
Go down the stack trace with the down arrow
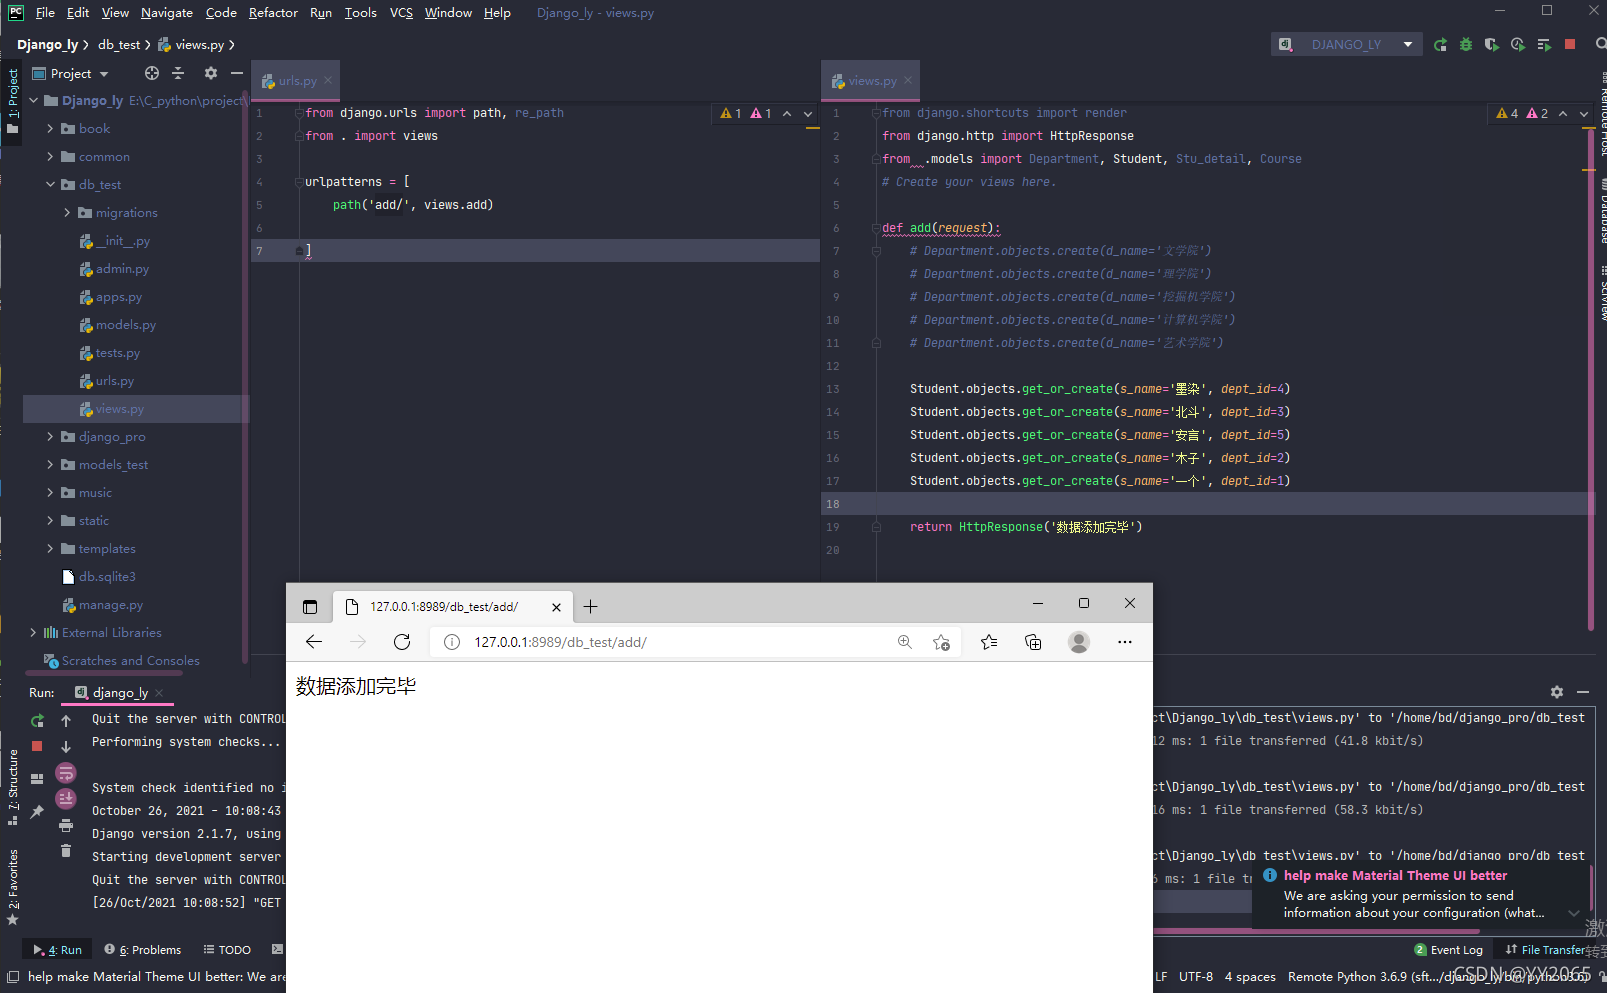tap(66, 746)
